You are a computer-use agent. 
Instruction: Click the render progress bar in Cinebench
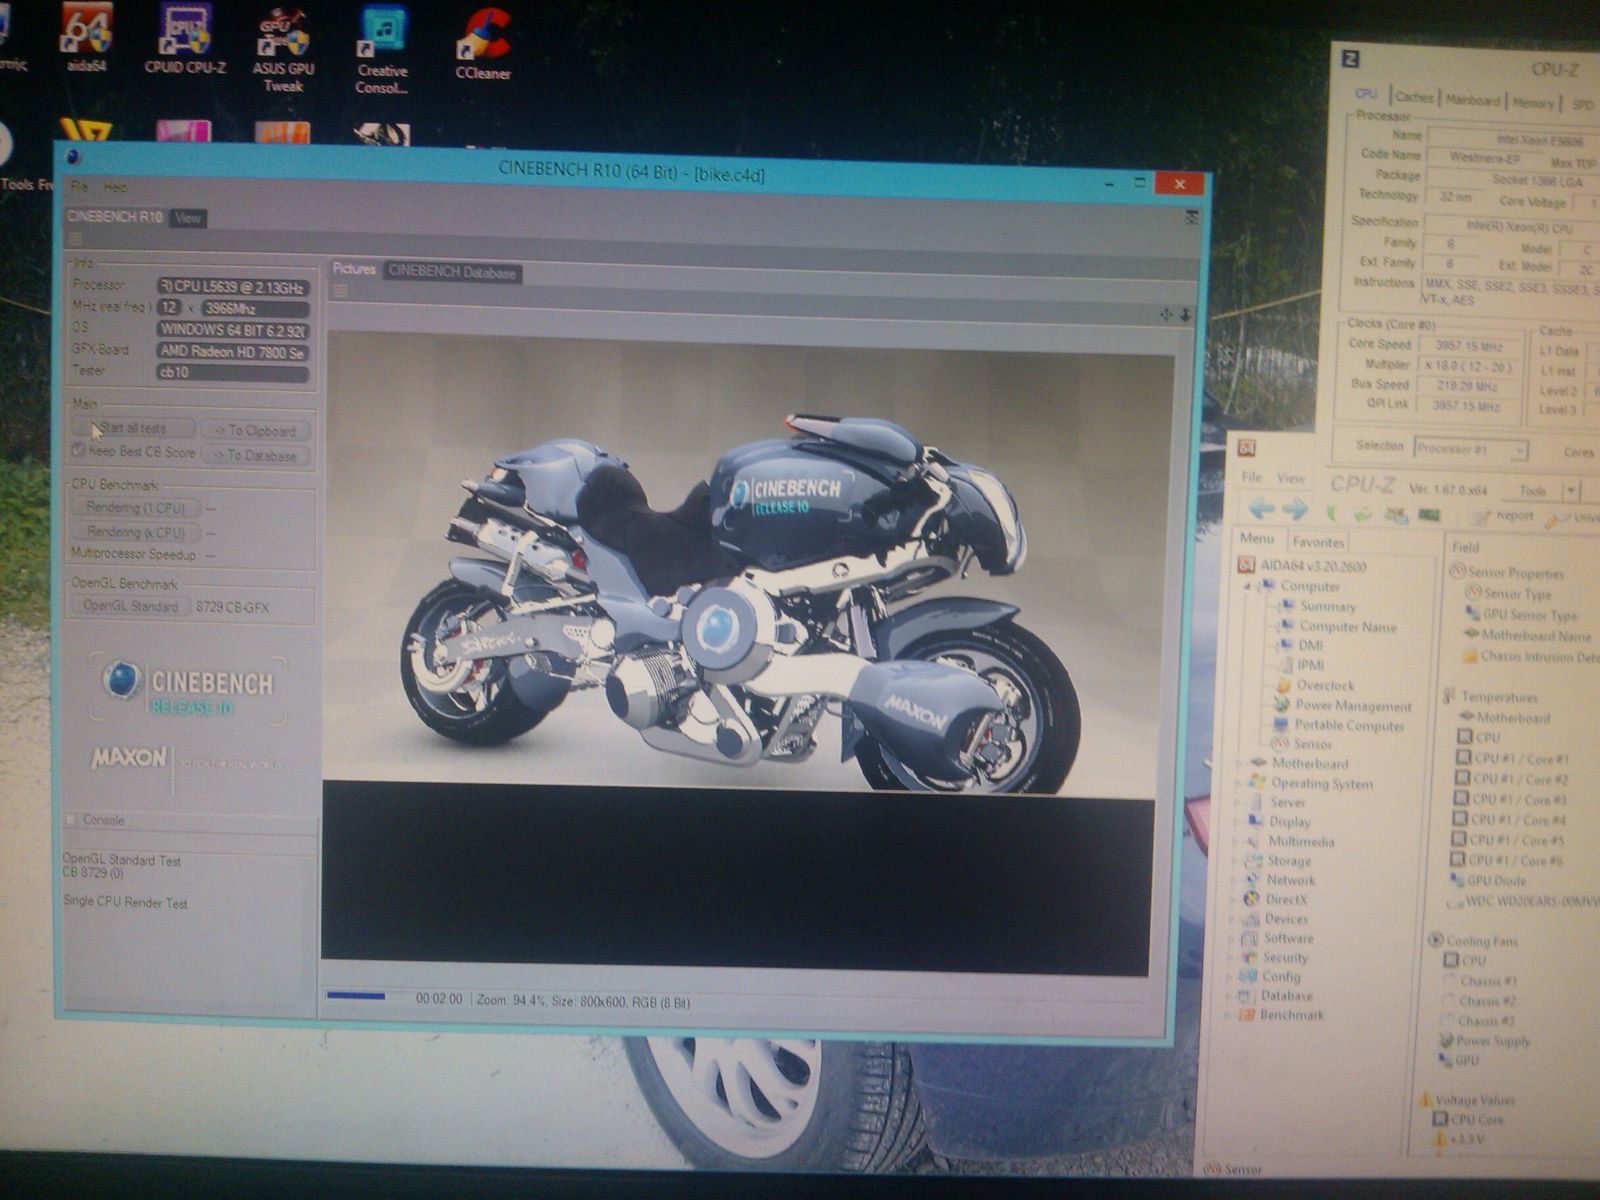368,996
